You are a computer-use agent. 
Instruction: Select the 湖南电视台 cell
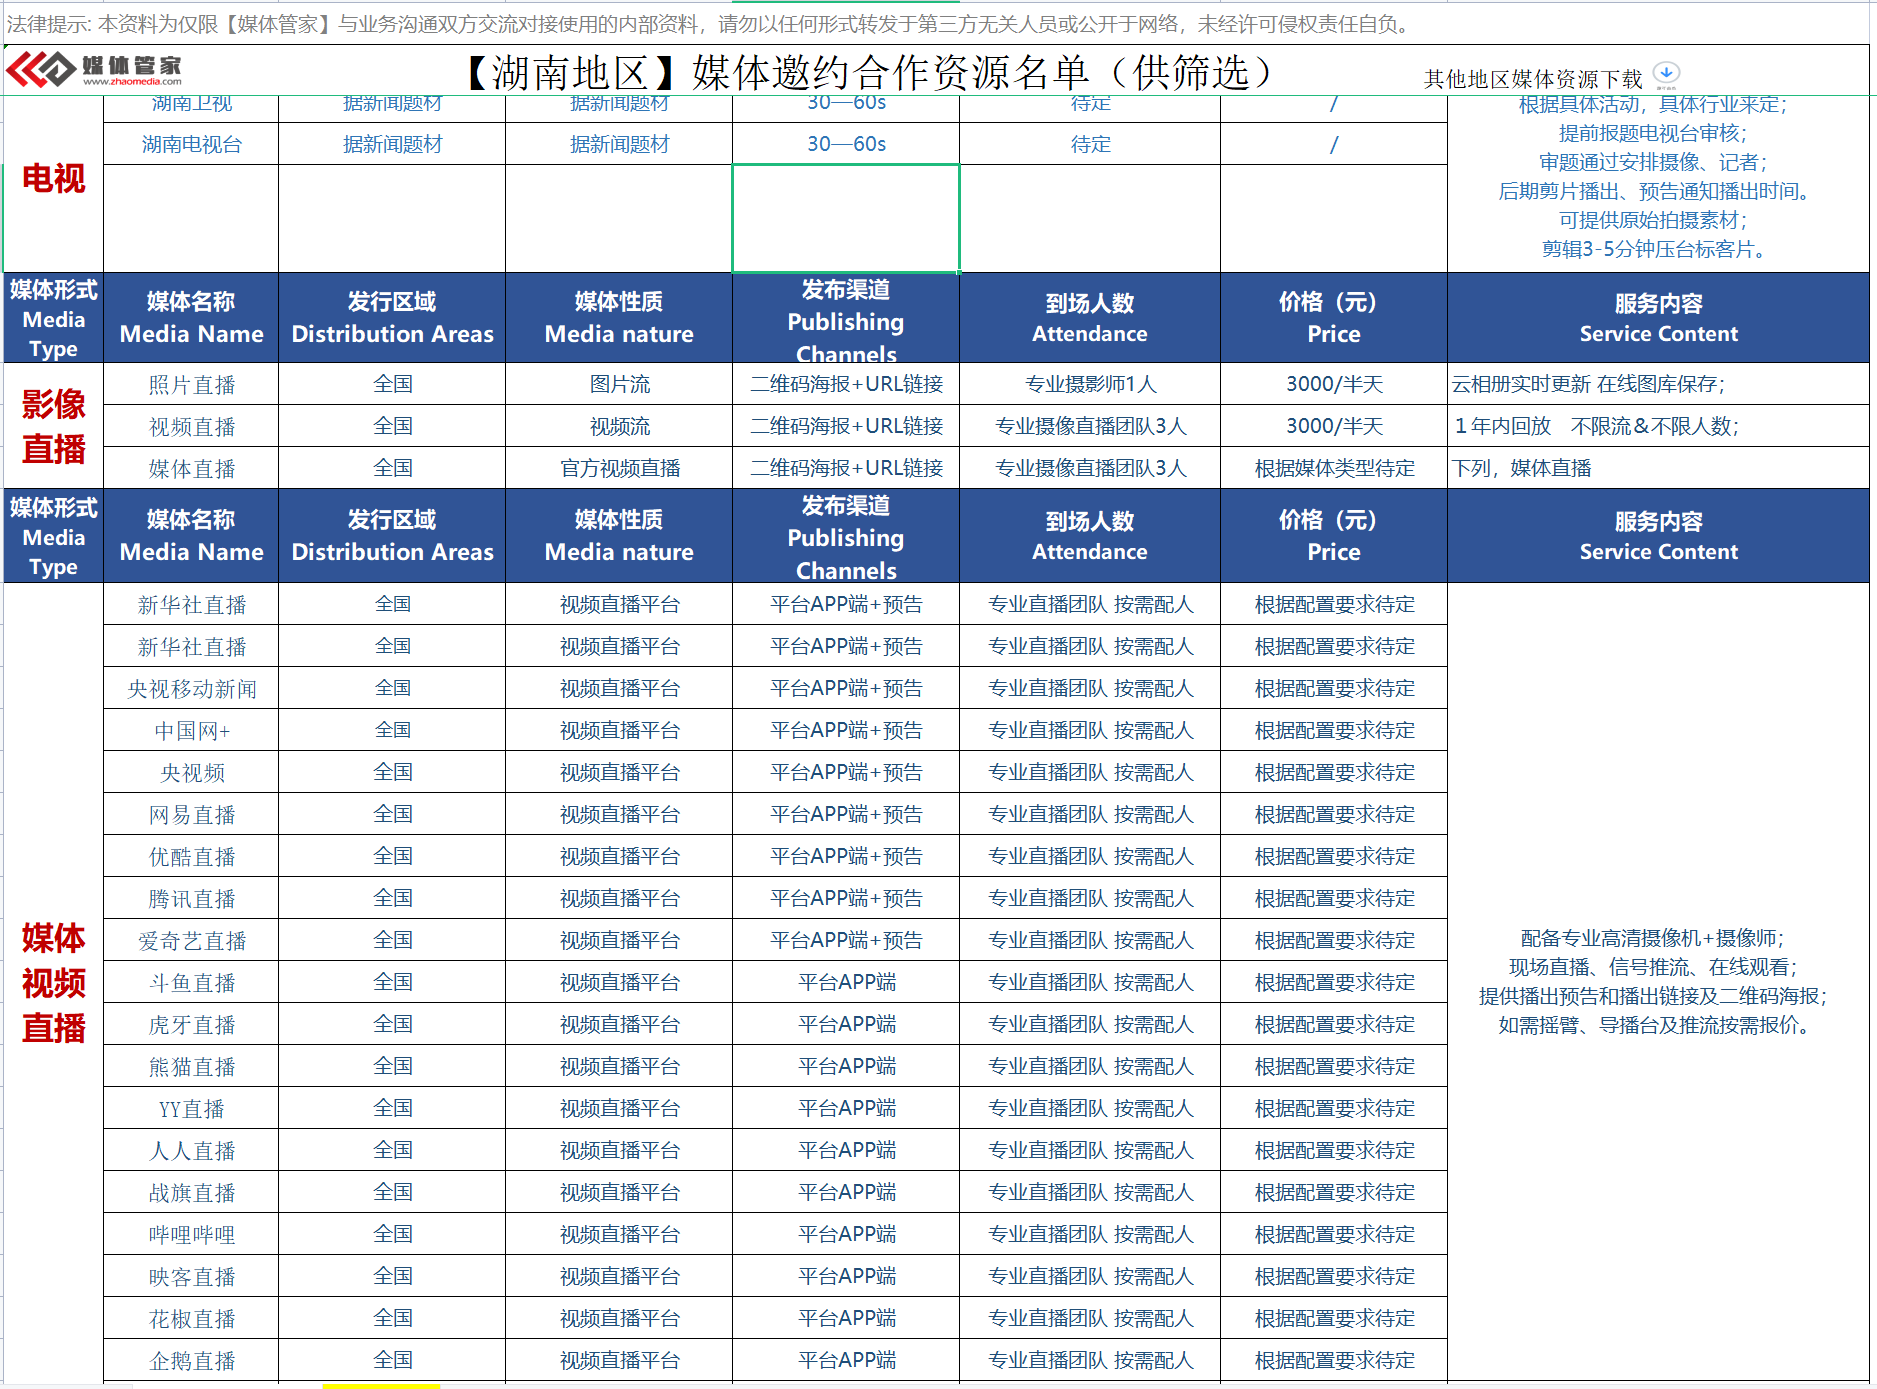click(191, 144)
